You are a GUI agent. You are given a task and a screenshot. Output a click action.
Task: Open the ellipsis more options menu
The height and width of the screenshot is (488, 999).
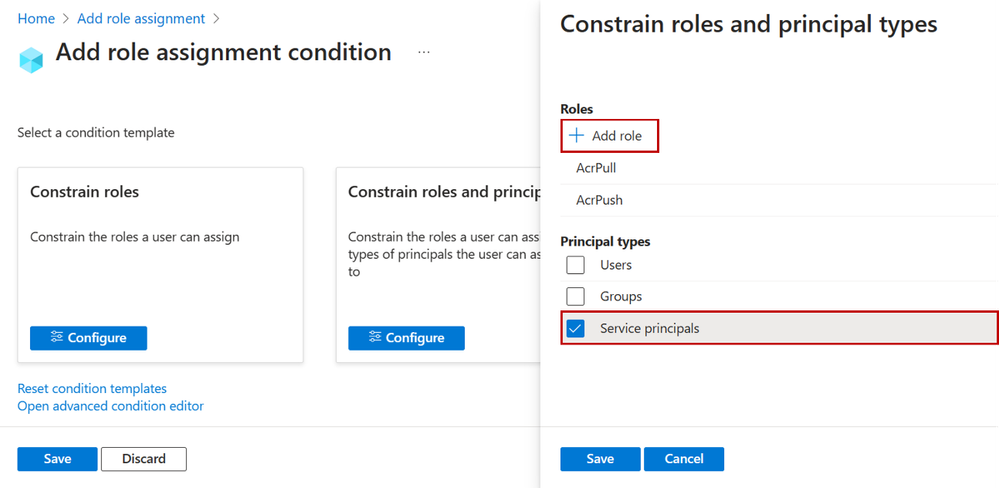click(424, 52)
